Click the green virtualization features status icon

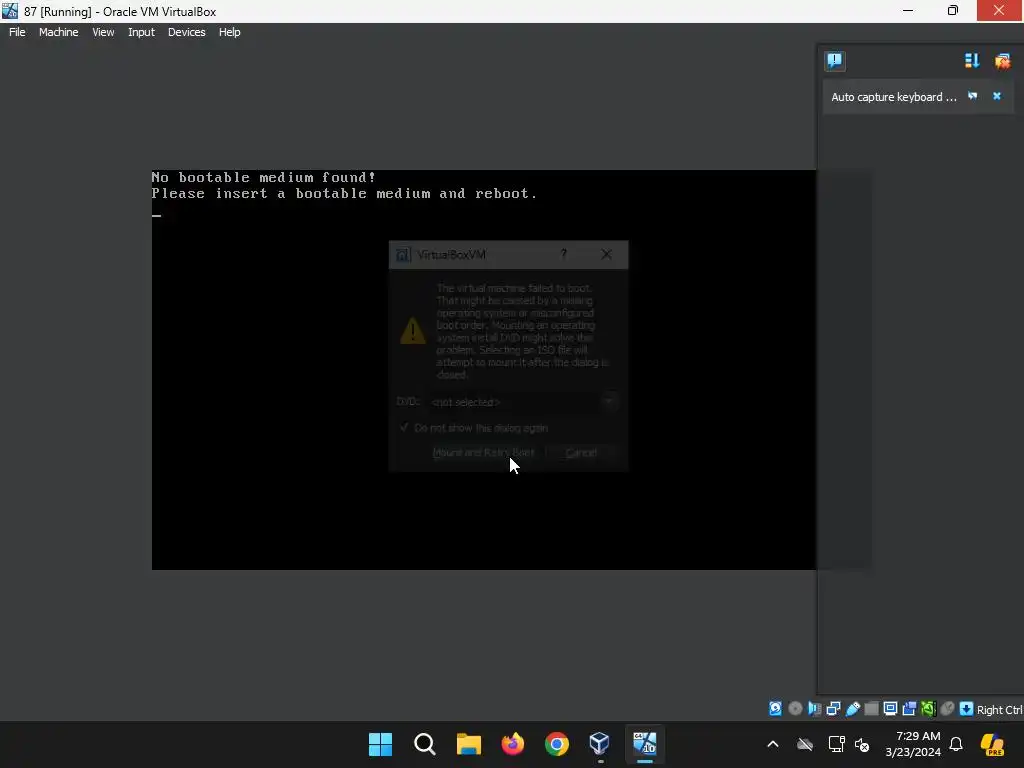928,709
